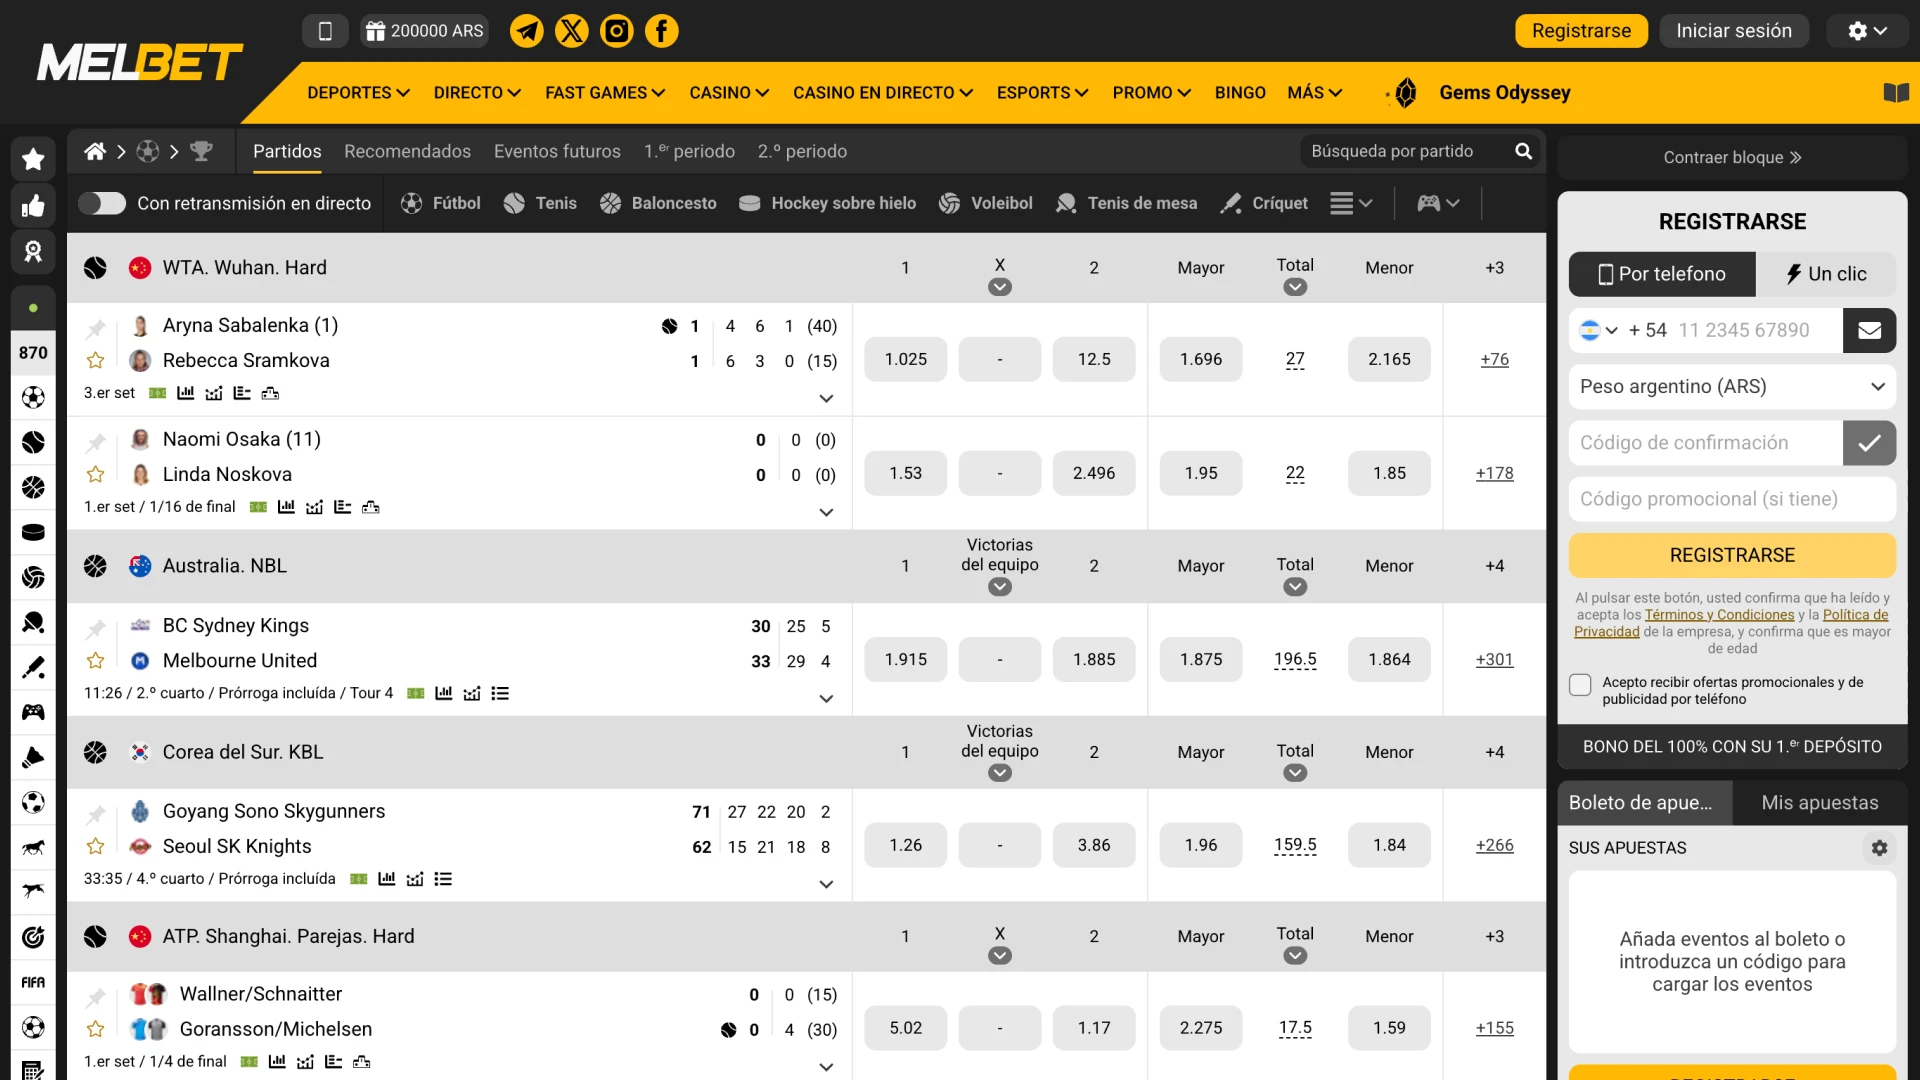Open live tracker pitch view for Sabalenka match
Viewport: 1920px width, 1080px height.
[x=156, y=393]
